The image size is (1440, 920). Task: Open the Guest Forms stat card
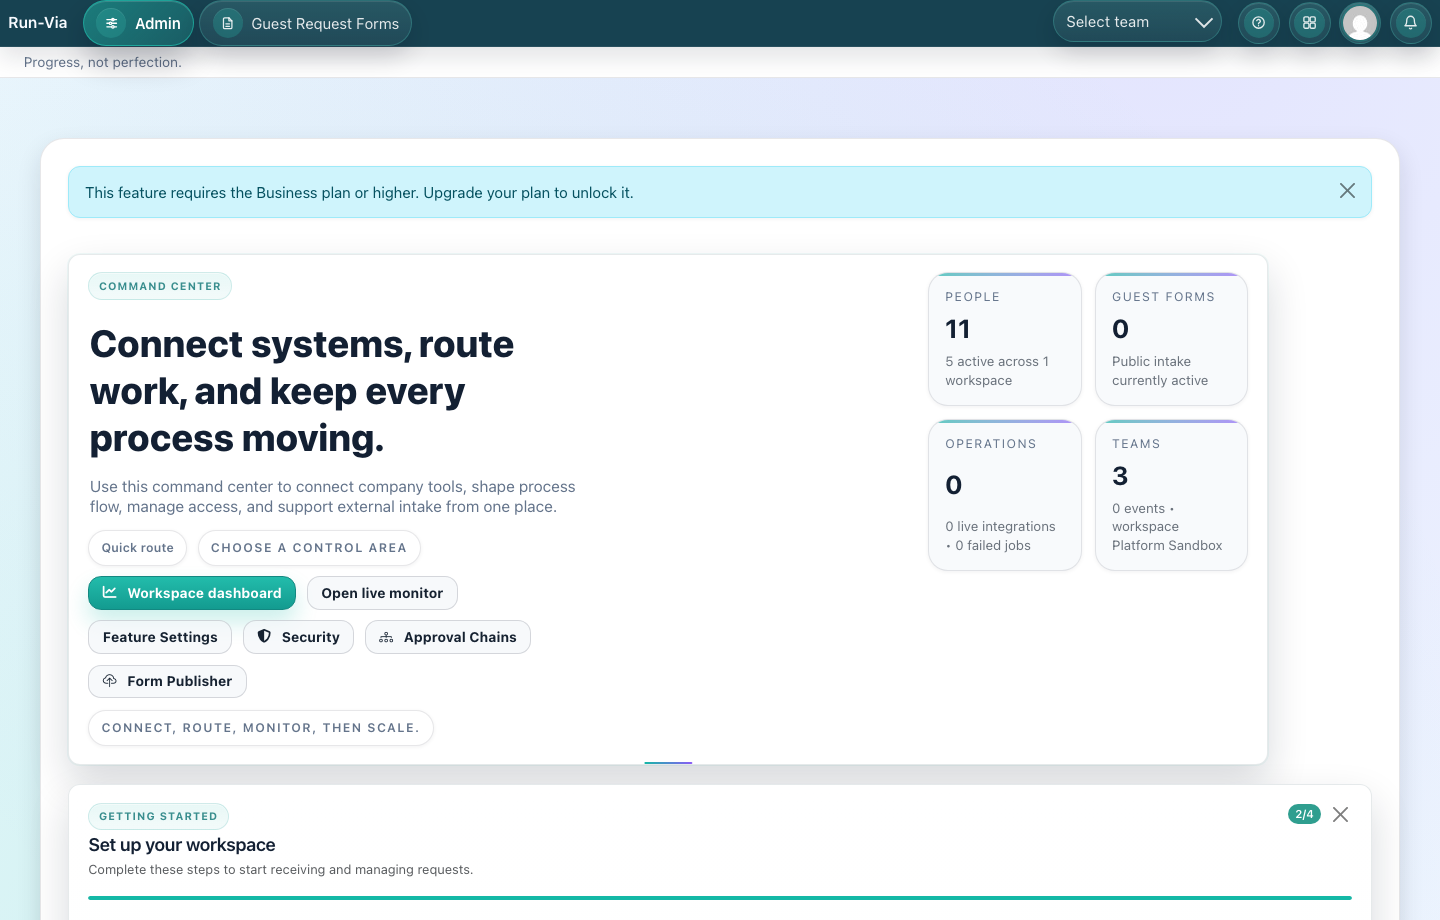(x=1171, y=339)
